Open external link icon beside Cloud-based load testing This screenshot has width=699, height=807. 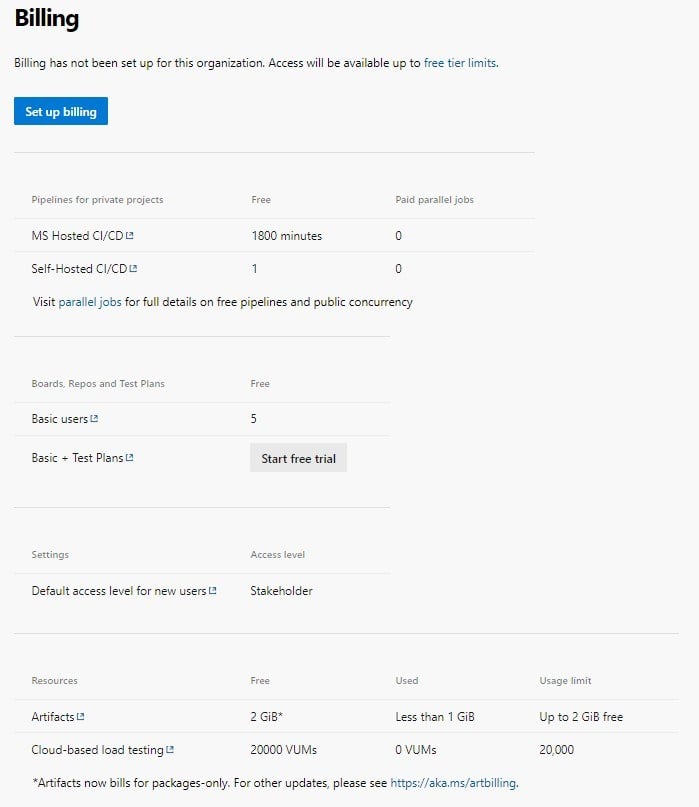coord(170,750)
